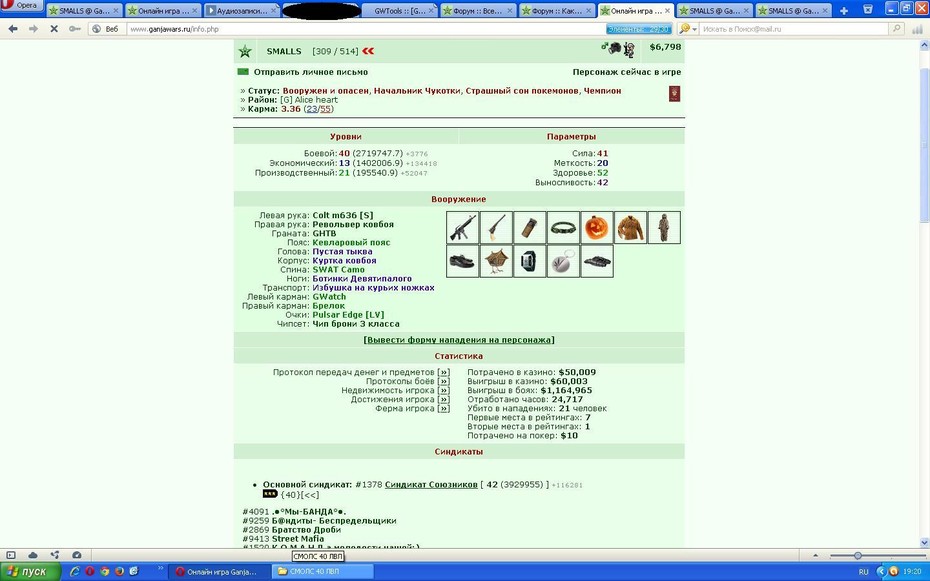This screenshot has height=581, width=930.
Task: Open the closed tabs trash icon
Action: click(868, 9)
